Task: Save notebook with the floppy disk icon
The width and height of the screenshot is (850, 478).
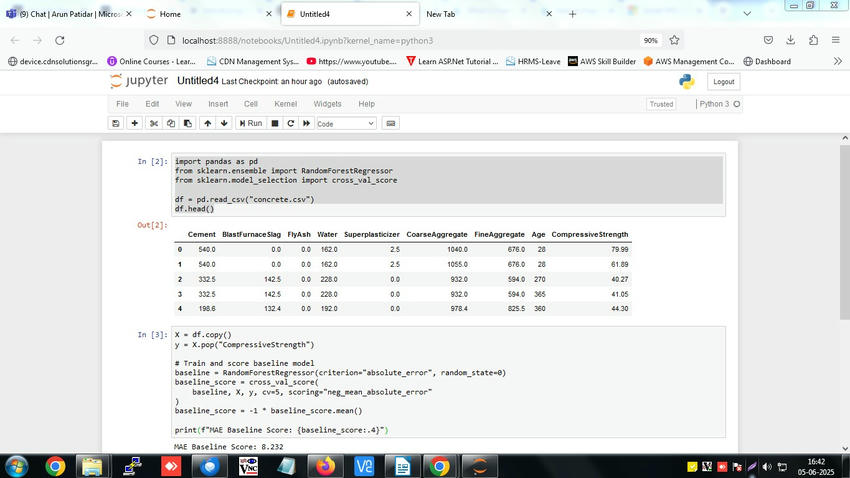Action: click(x=115, y=124)
